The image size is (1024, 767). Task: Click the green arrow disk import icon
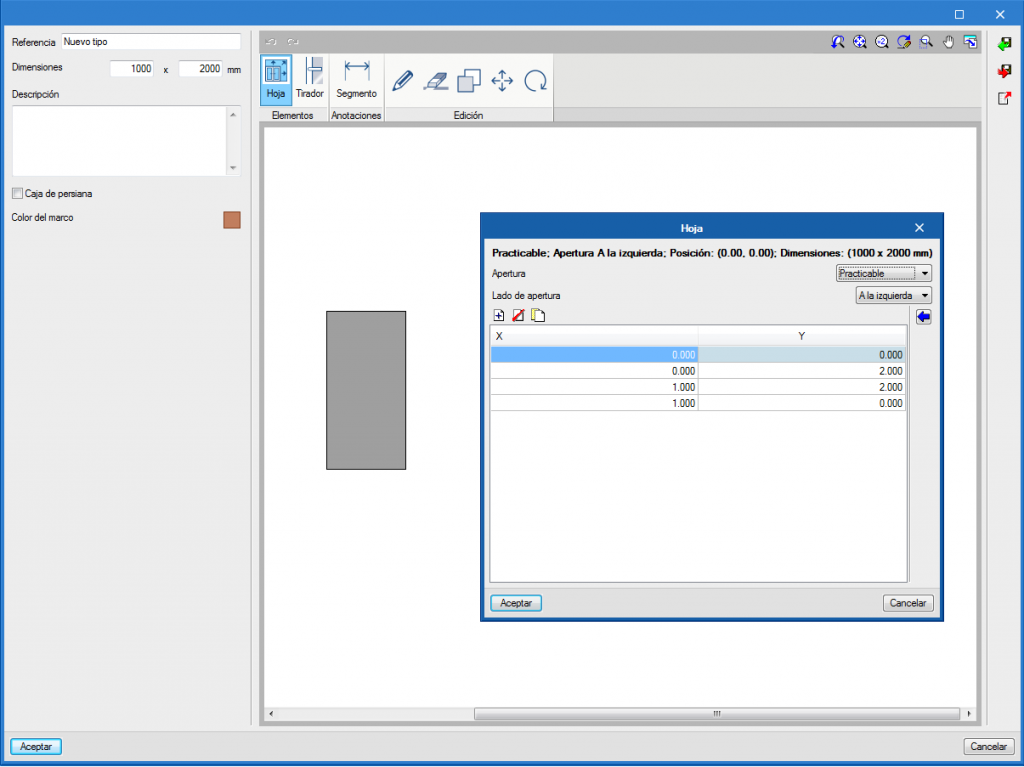[1004, 44]
